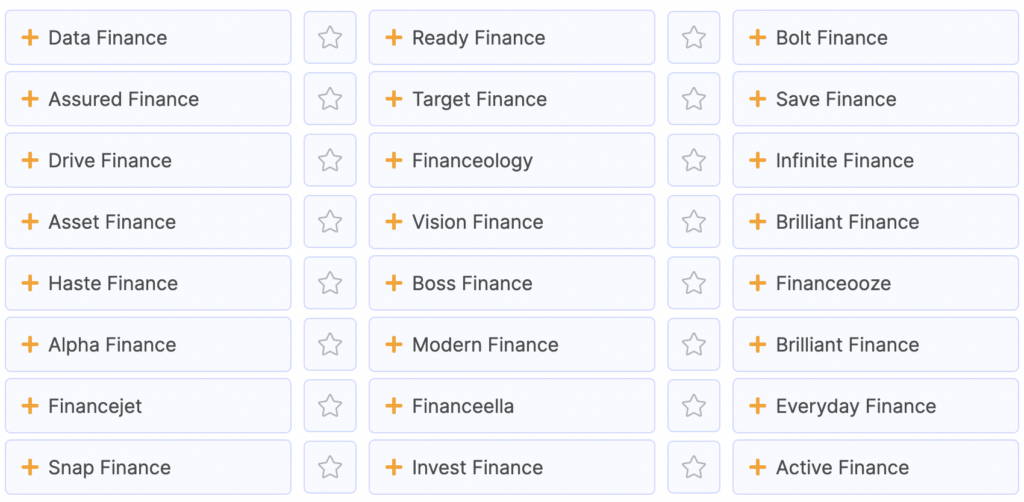Select the Modern Finance name
The height and width of the screenshot is (502, 1024).
pyautogui.click(x=512, y=344)
